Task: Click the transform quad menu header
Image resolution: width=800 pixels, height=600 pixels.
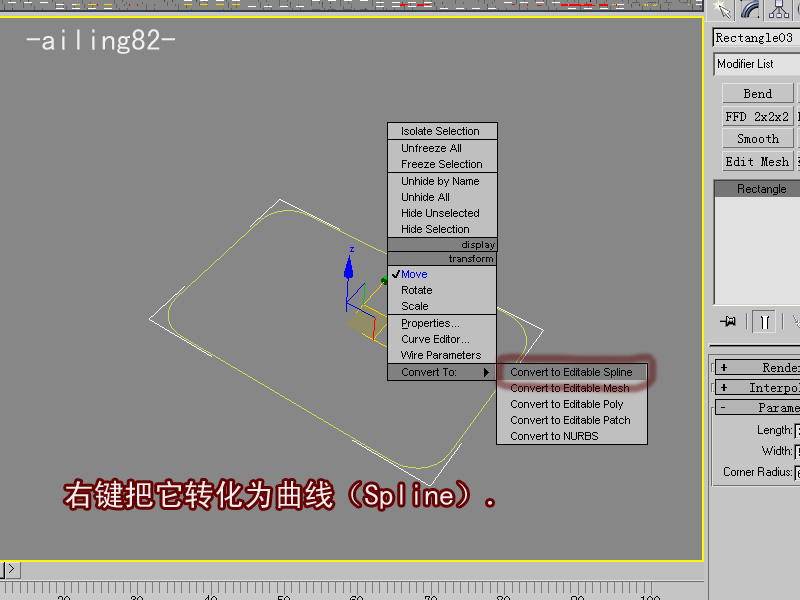Action: 442,259
